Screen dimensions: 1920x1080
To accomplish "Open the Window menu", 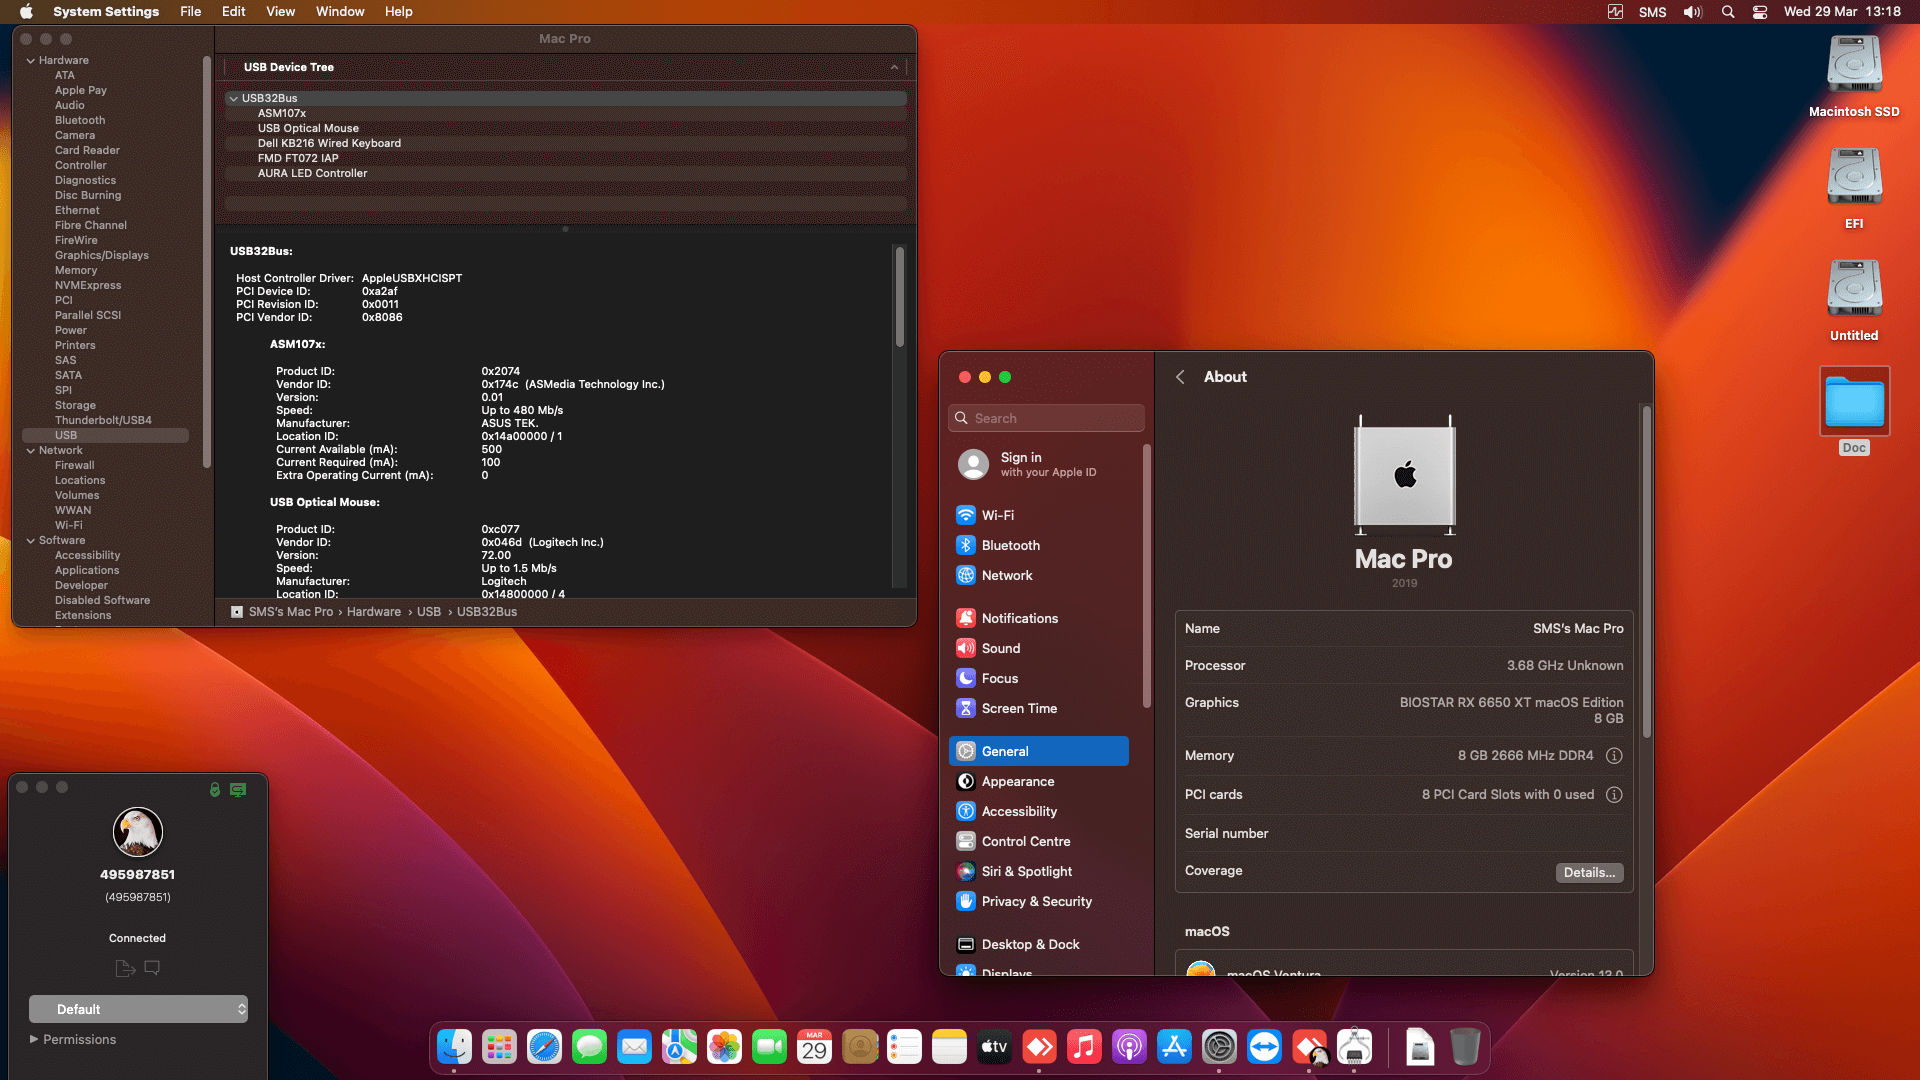I will pyautogui.click(x=339, y=11).
